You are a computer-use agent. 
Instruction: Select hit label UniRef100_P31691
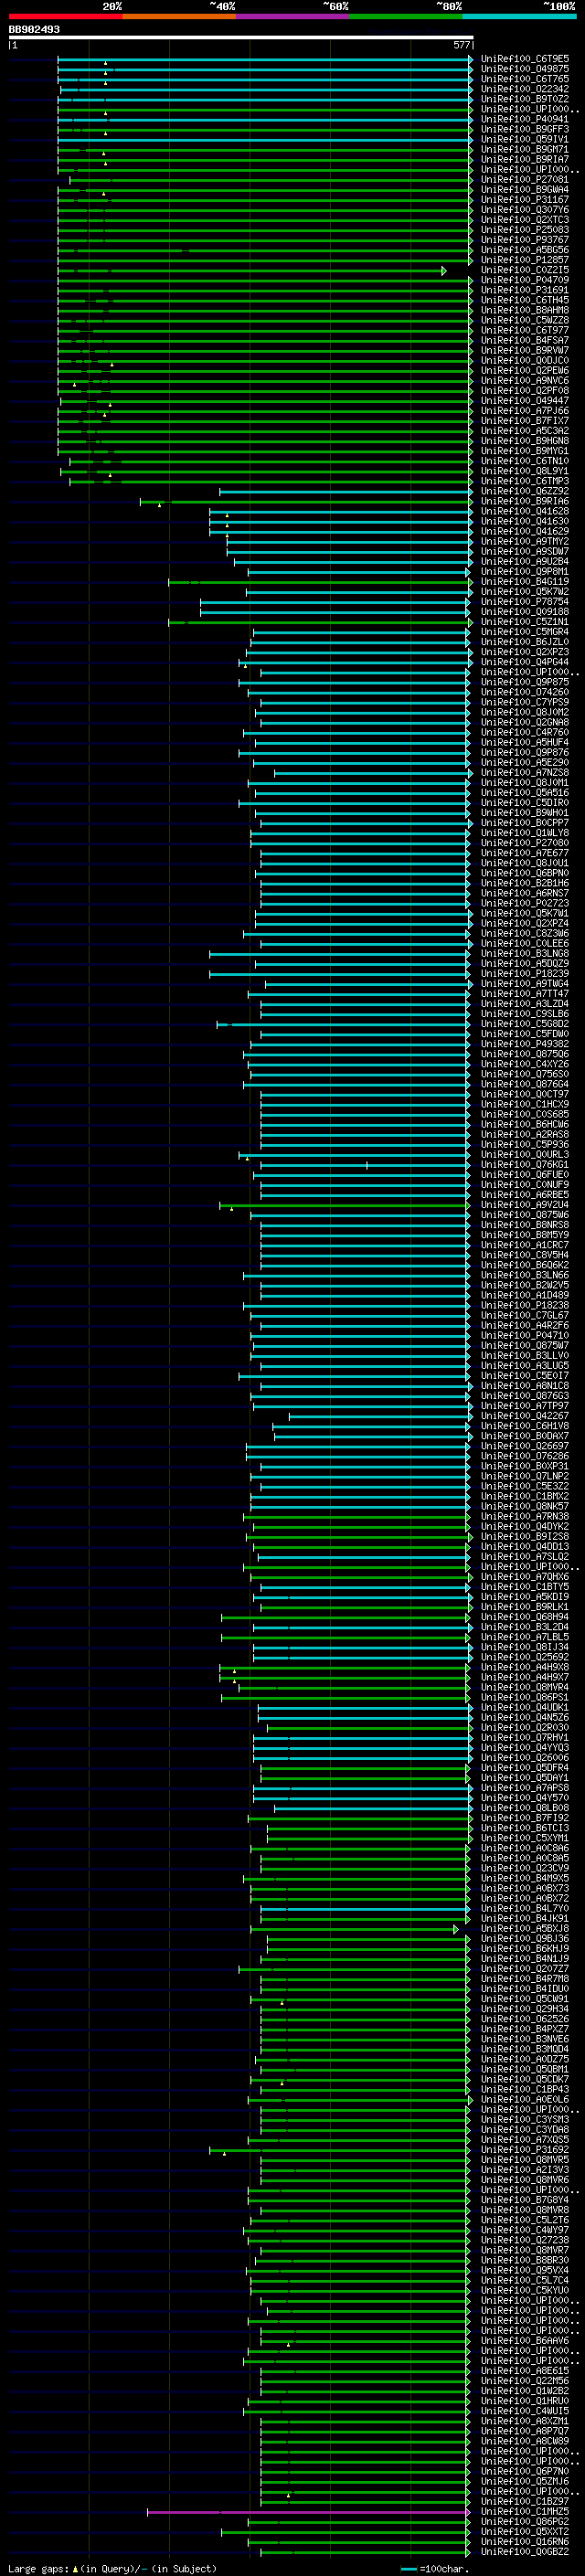coord(525,290)
